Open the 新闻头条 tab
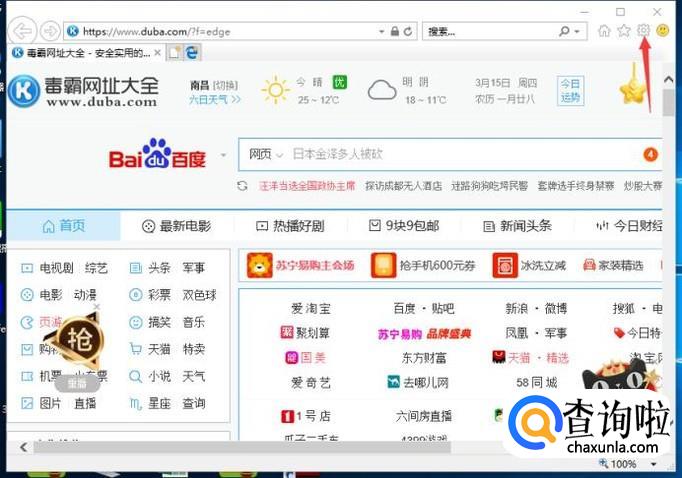 click(x=518, y=226)
